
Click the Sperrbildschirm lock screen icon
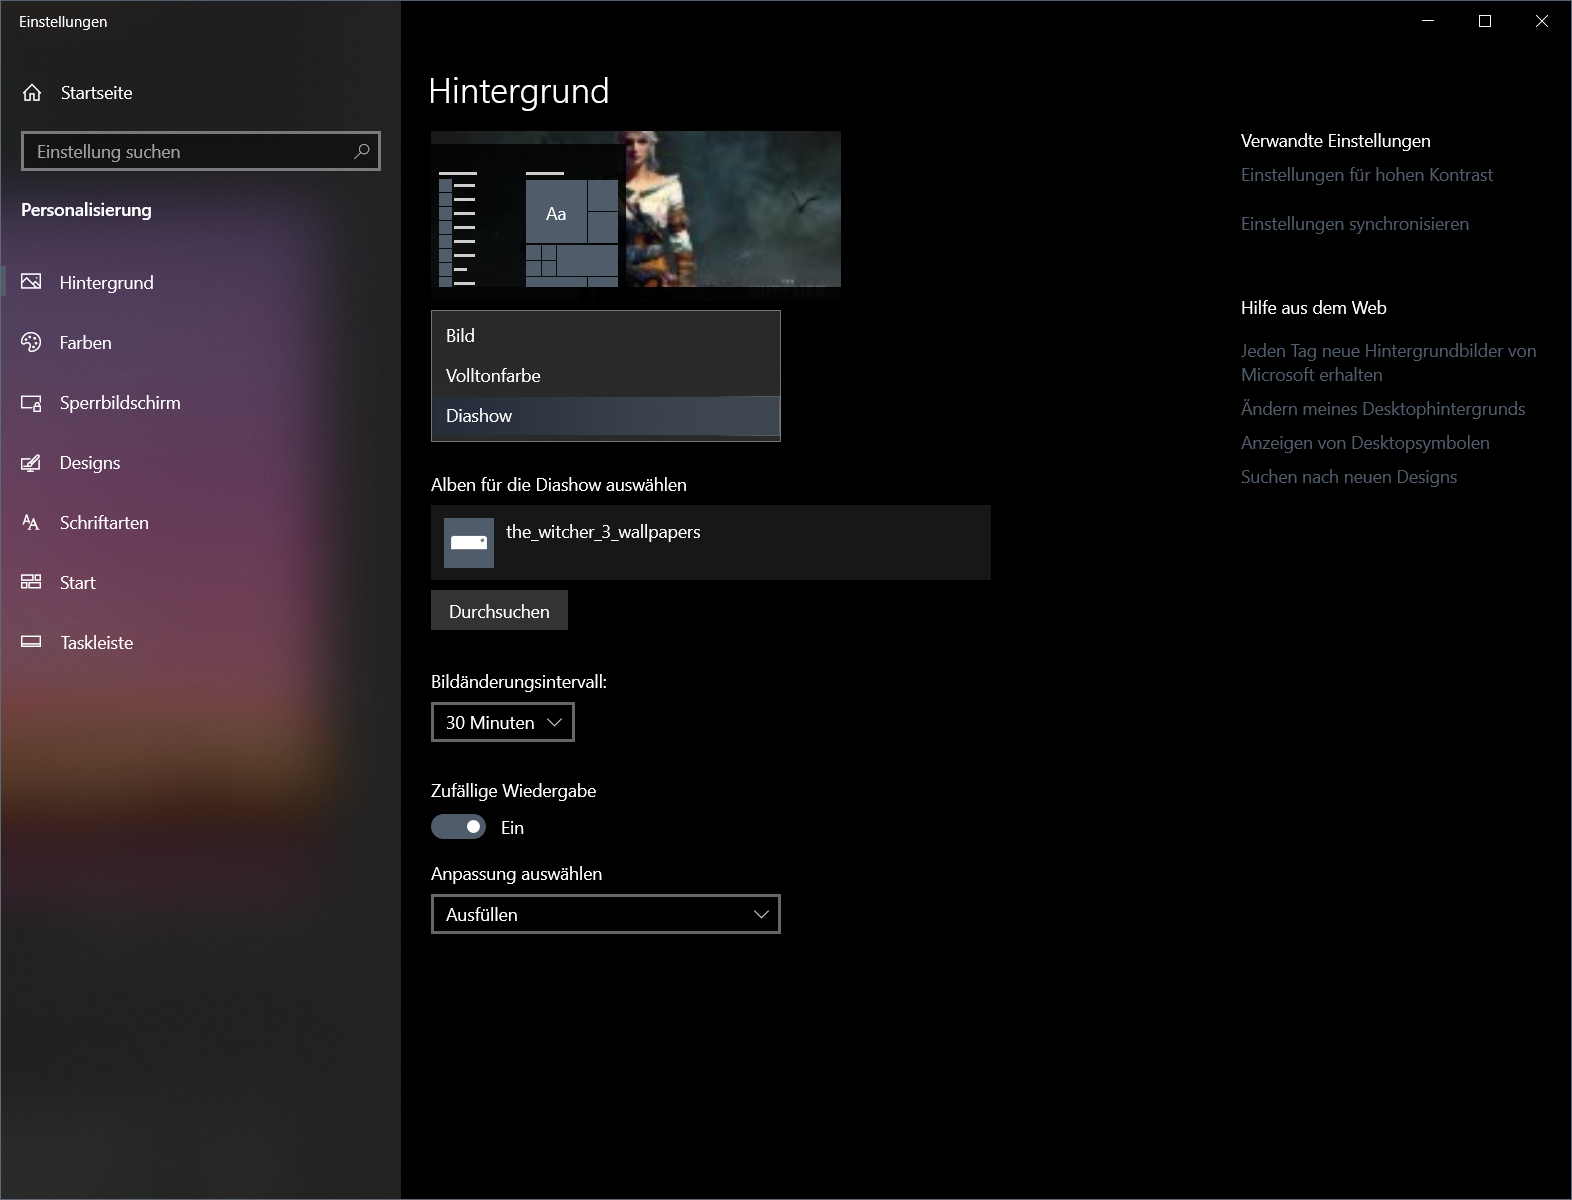click(31, 403)
